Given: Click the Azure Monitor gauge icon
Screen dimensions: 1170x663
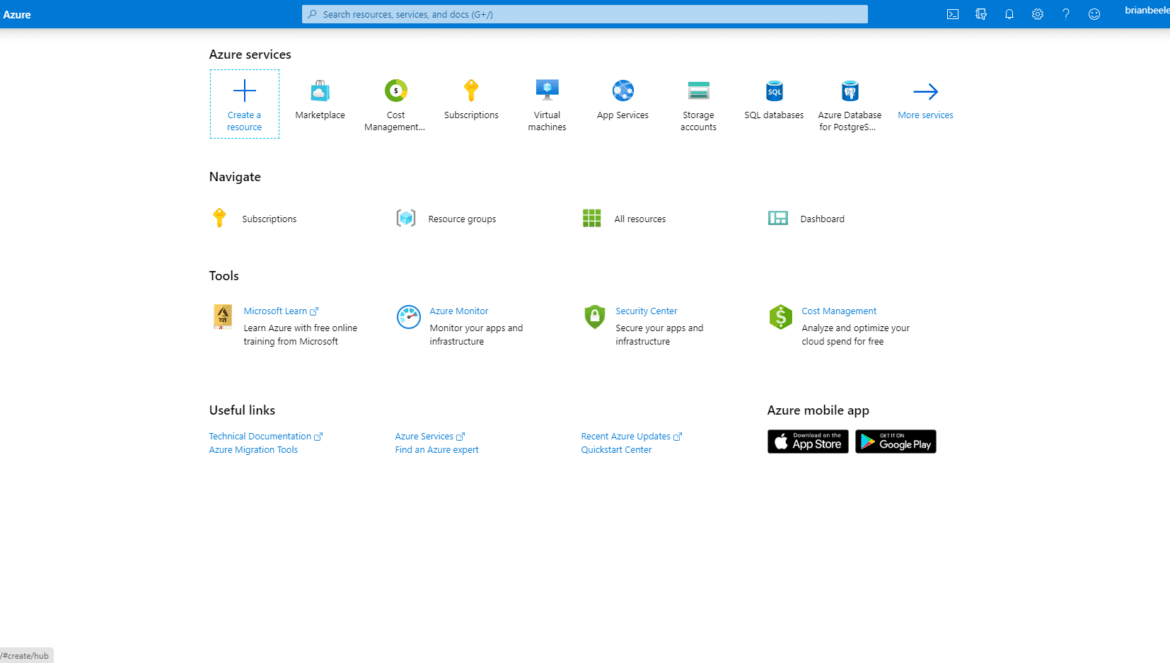Looking at the screenshot, I should click(408, 316).
